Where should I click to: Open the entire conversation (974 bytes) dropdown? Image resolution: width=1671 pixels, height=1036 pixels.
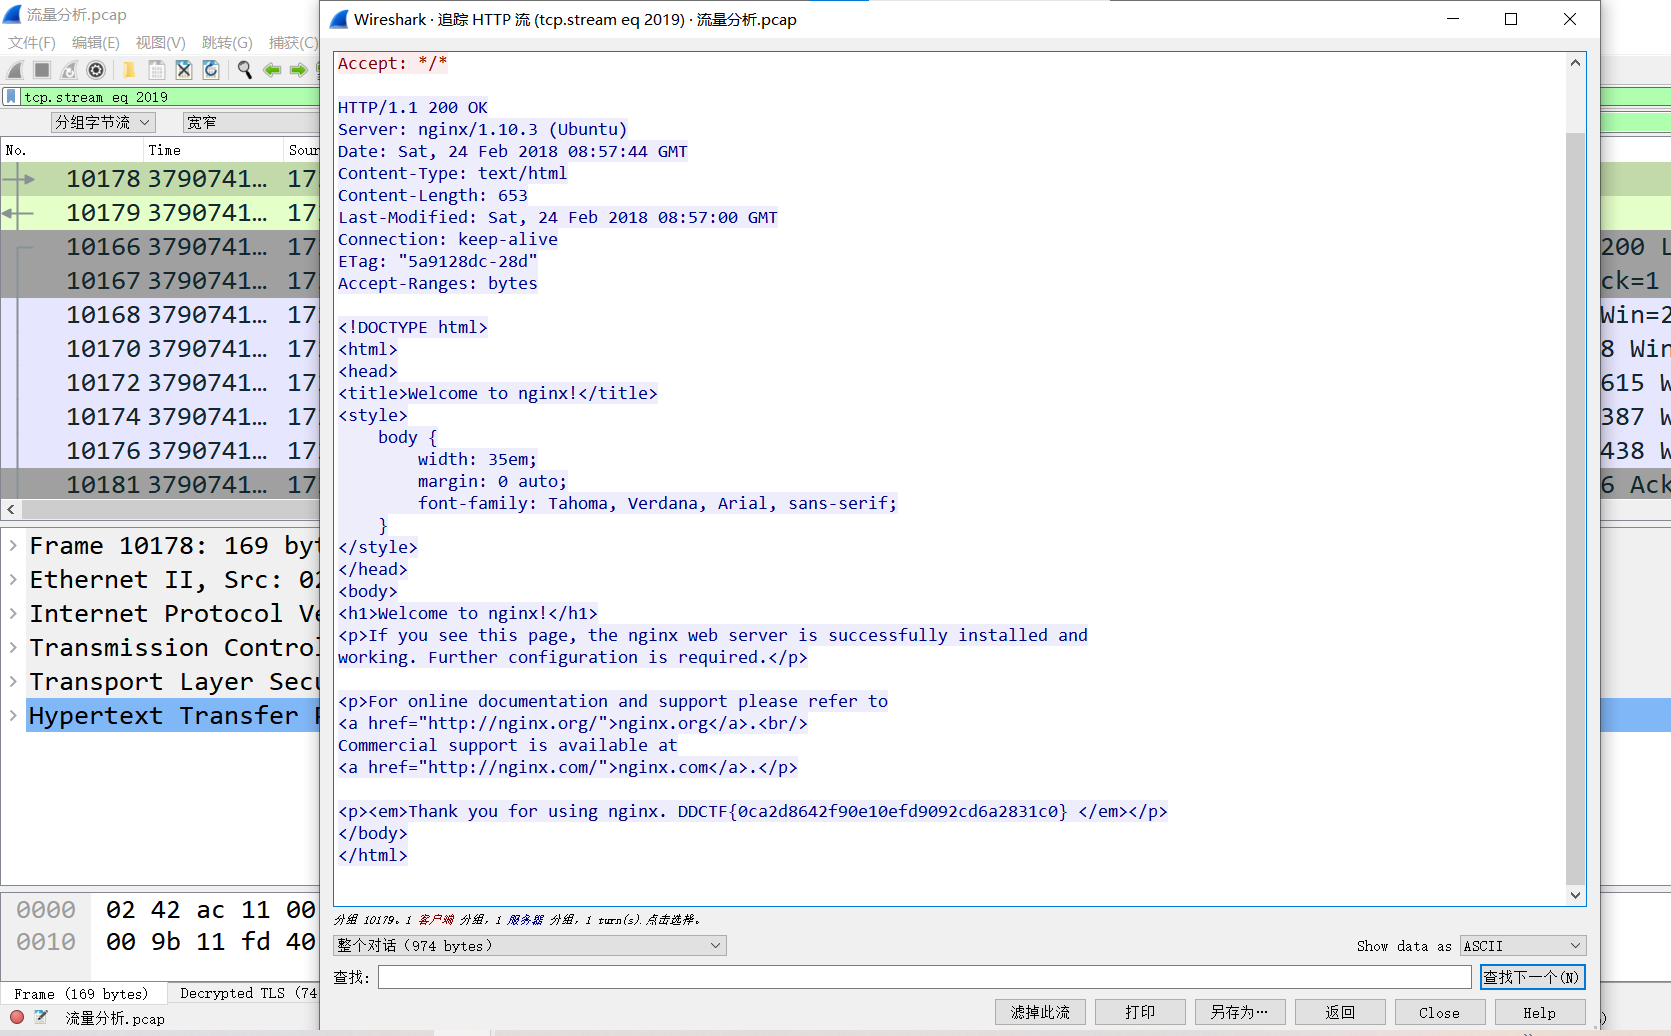click(x=529, y=946)
